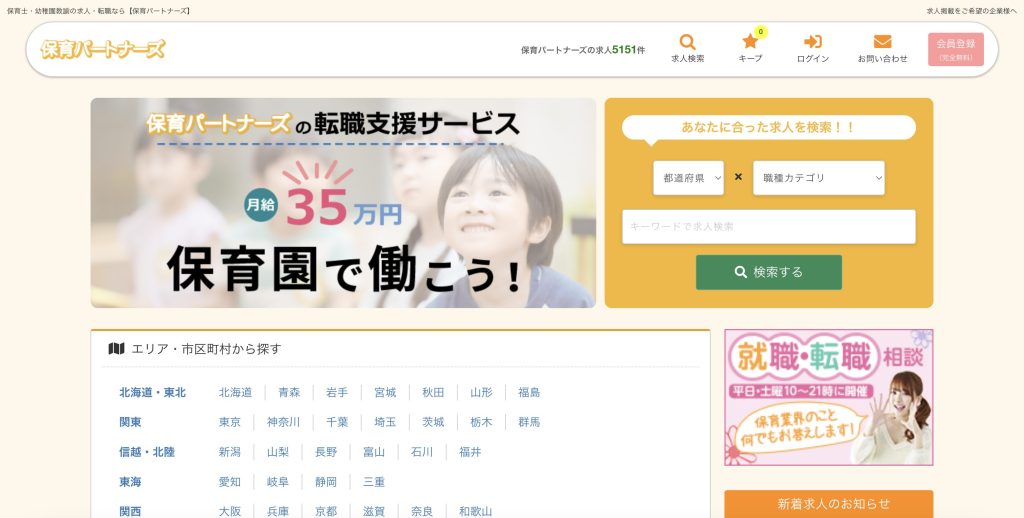Click the green 検索する button
The height and width of the screenshot is (518, 1024).
(769, 272)
